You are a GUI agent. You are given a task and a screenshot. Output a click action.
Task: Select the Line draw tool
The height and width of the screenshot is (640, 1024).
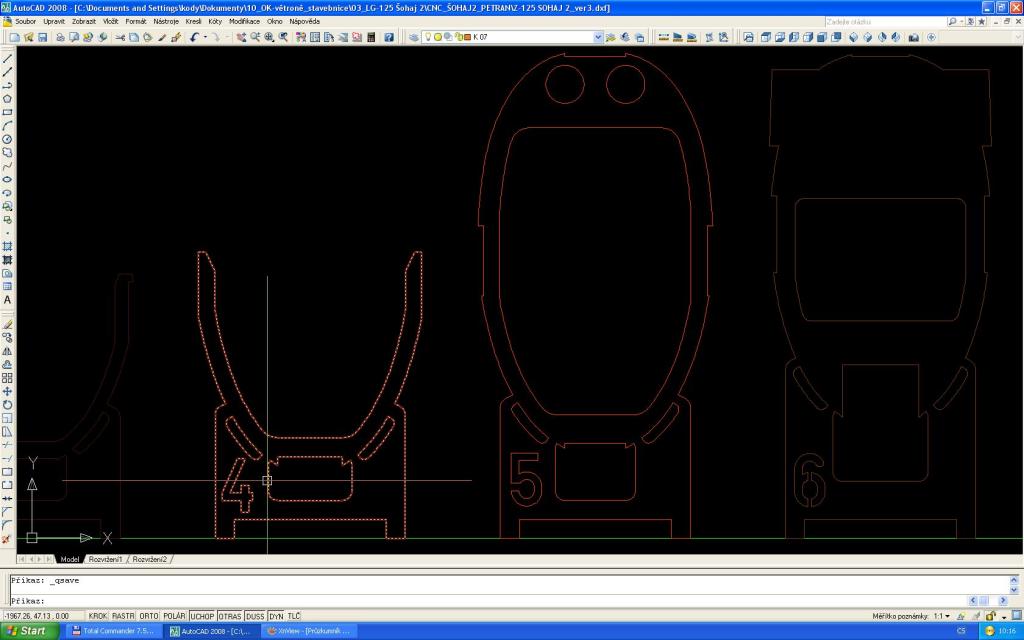8,58
